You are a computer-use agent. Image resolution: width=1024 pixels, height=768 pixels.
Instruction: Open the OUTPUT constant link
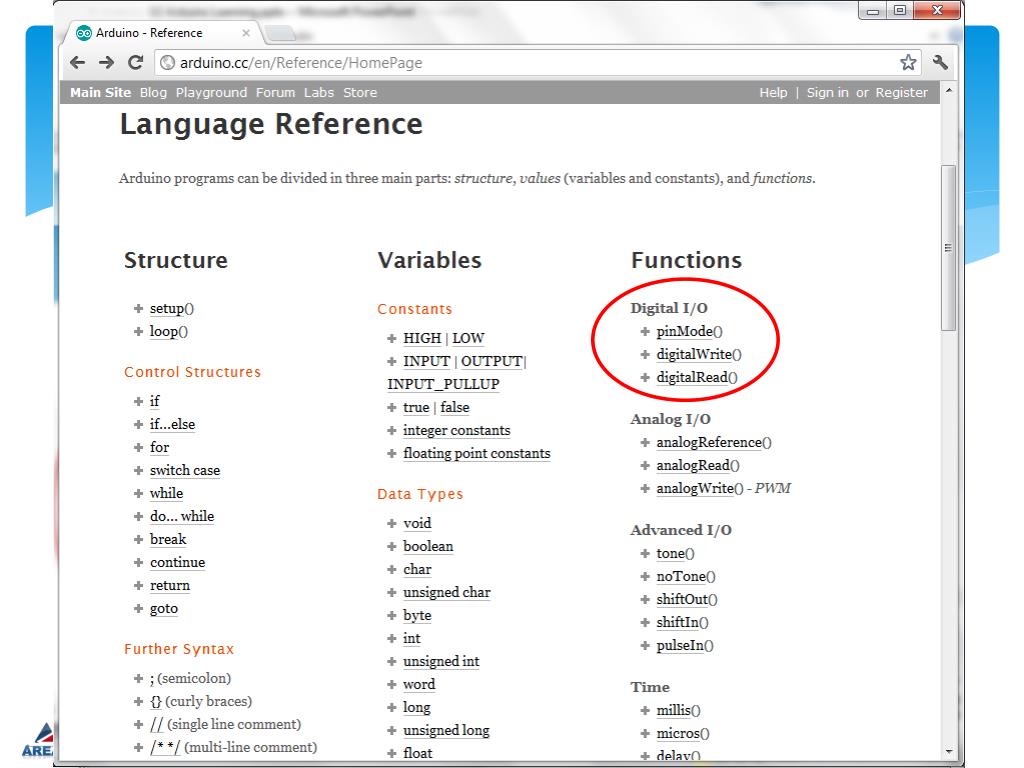point(492,361)
